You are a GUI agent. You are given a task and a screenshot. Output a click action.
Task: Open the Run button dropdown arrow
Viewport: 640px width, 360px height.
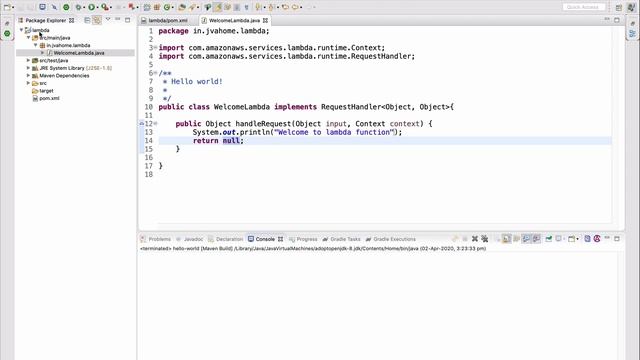tap(97, 7)
